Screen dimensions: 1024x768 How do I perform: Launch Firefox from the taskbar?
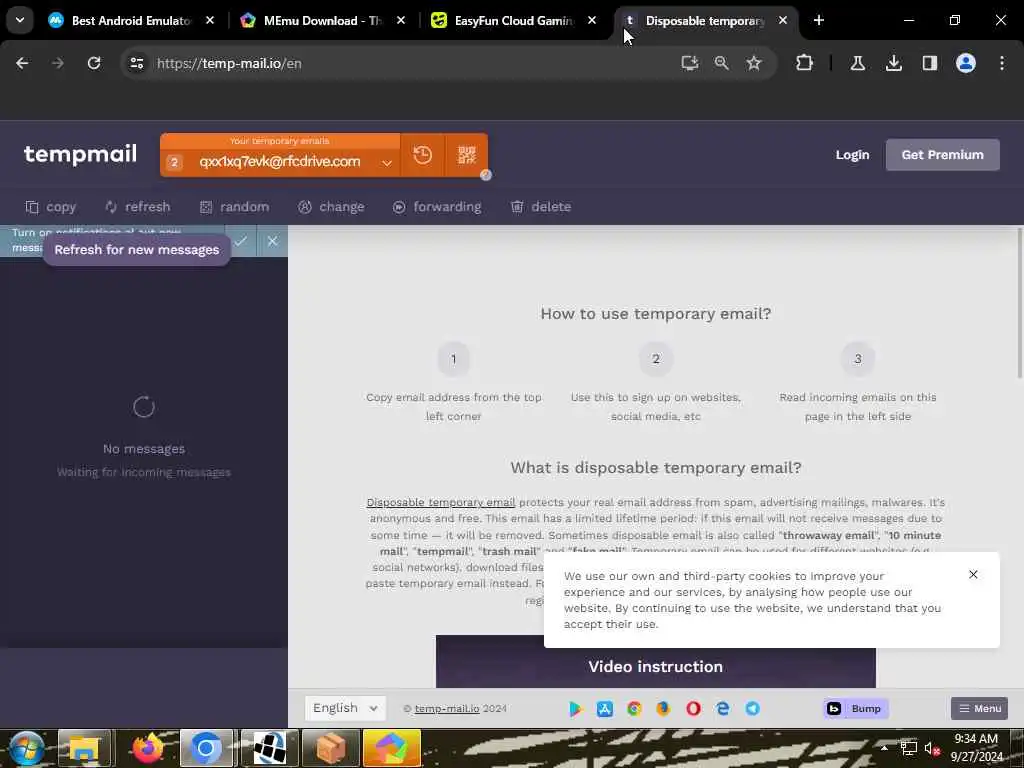click(x=147, y=748)
